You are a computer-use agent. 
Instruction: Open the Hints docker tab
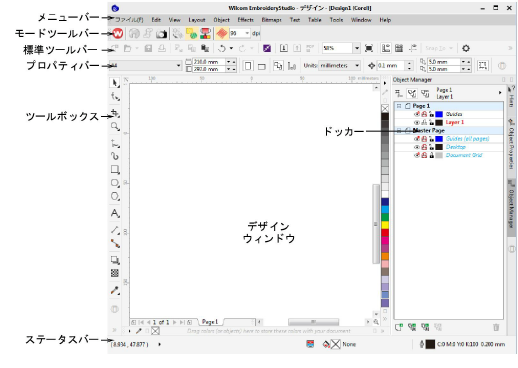[x=512, y=97]
